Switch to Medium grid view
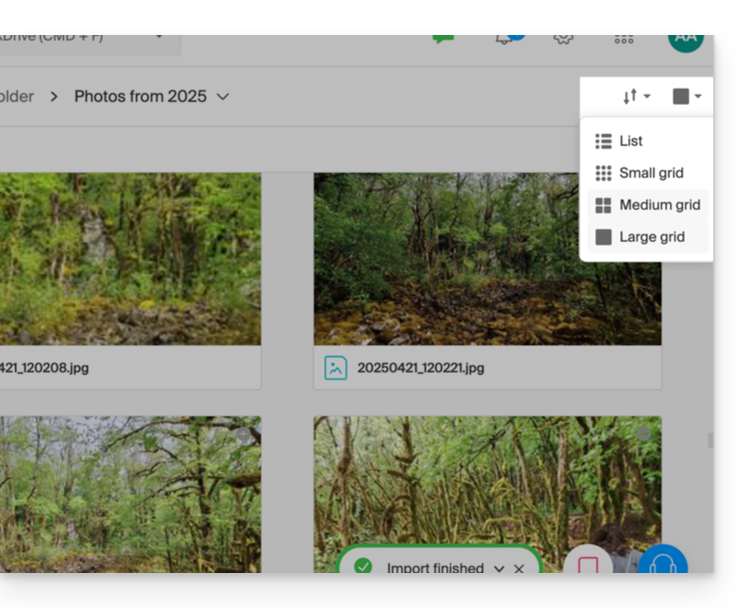This screenshot has width=750, height=608. [646, 205]
